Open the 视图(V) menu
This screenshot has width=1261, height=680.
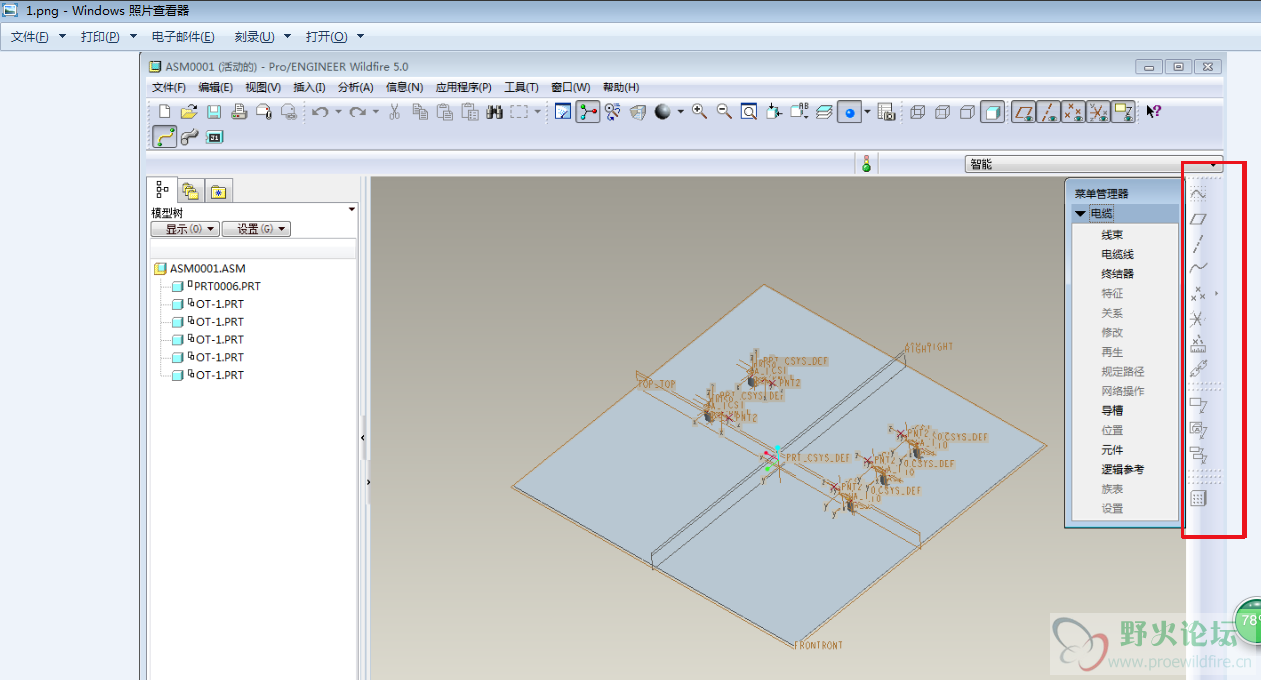click(263, 87)
